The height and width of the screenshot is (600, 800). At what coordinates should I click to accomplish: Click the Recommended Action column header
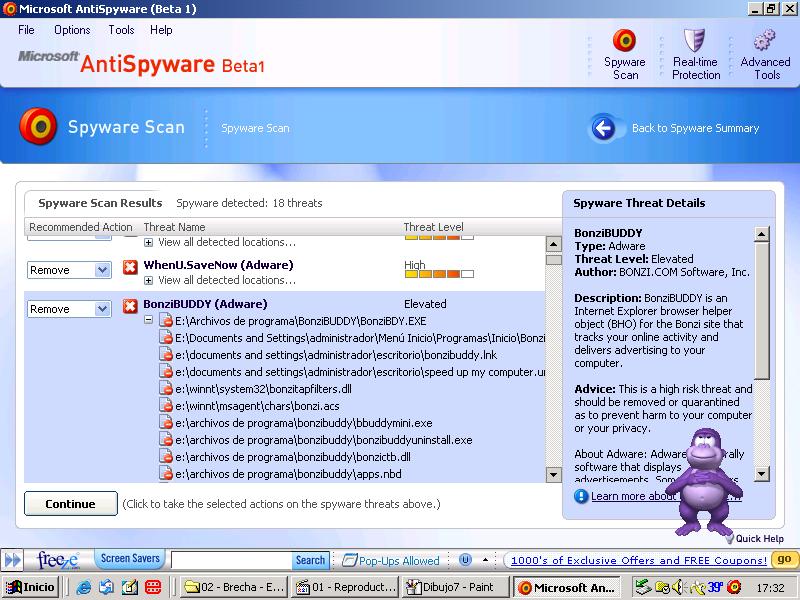pos(81,227)
